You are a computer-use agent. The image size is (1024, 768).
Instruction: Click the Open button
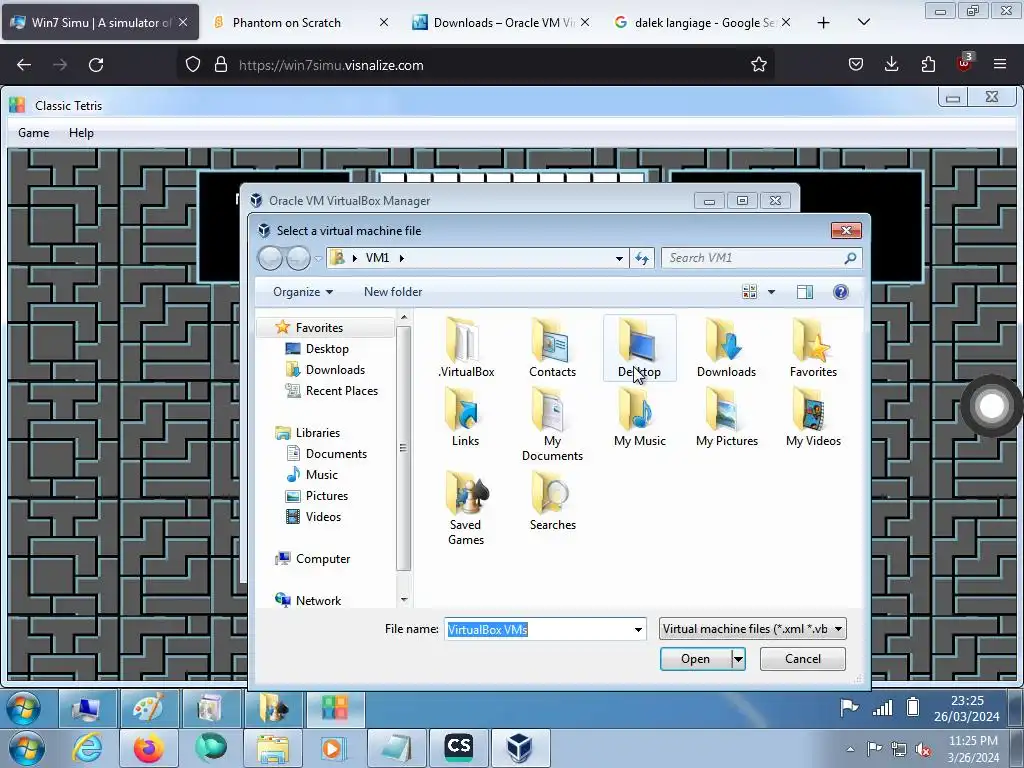click(695, 659)
